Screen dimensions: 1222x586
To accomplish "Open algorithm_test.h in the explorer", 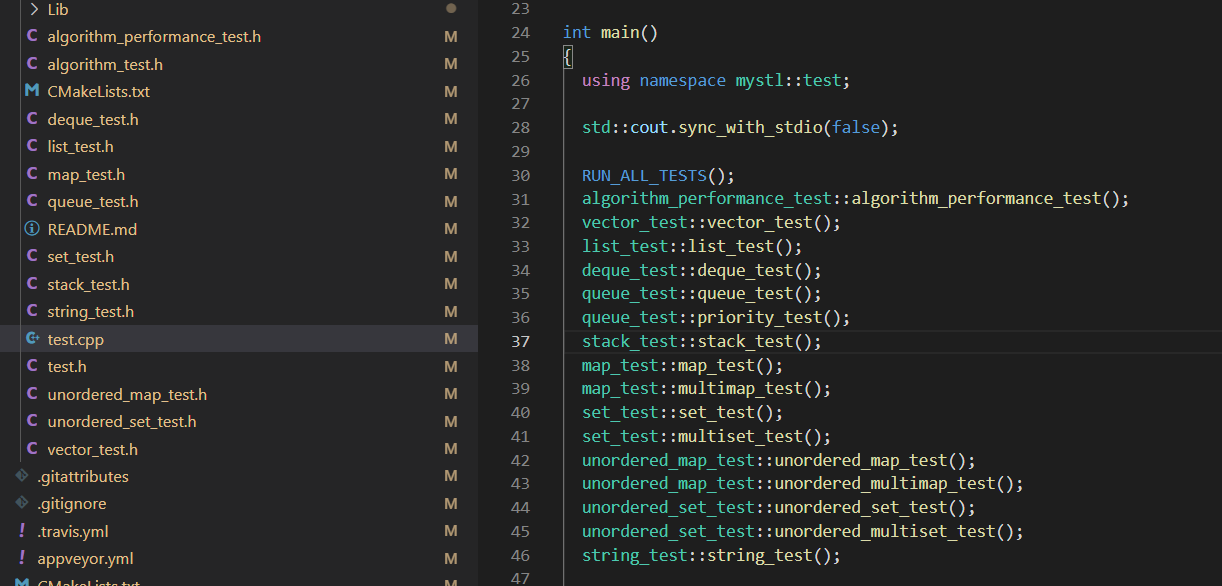I will [105, 64].
